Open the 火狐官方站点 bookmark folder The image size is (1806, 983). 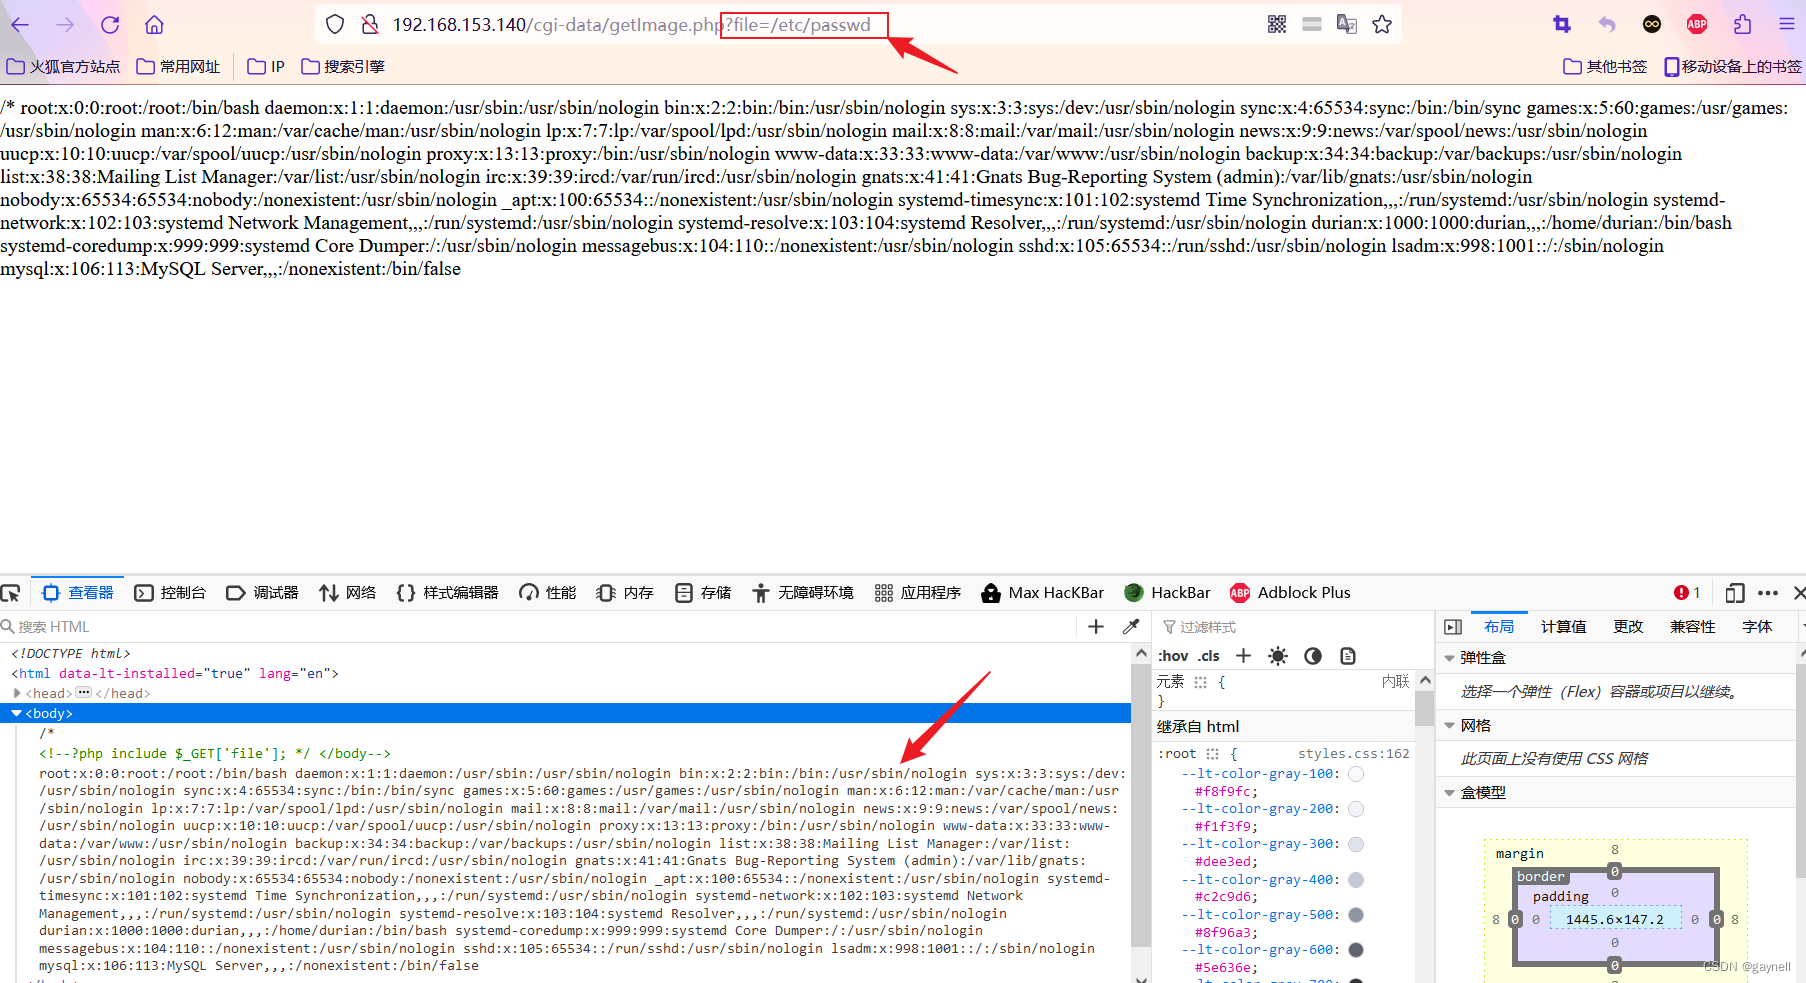tap(63, 66)
